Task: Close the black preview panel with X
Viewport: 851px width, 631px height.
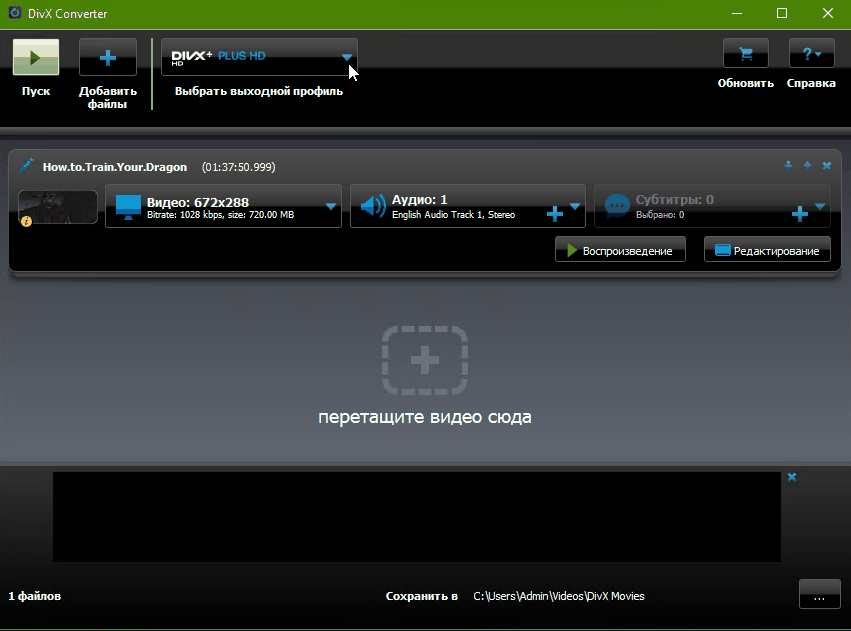Action: (x=792, y=477)
